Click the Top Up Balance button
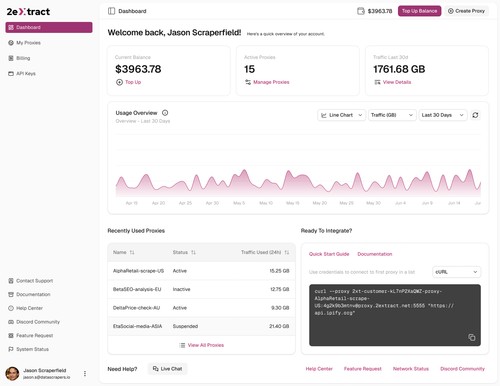500x386 pixels. 419,11
